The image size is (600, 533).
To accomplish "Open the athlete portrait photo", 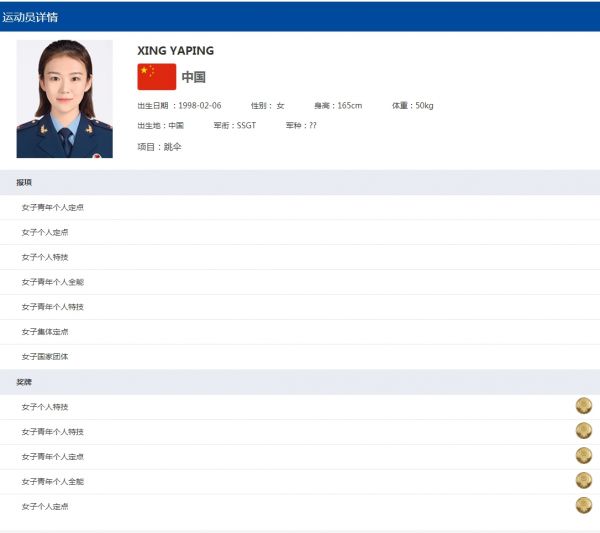I will tap(64, 99).
